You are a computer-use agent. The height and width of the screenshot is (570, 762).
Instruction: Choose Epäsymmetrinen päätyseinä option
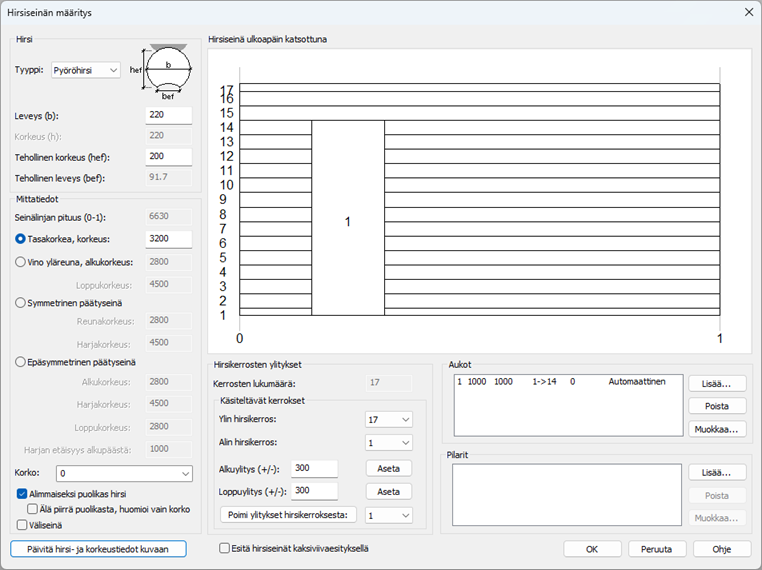point(21,362)
